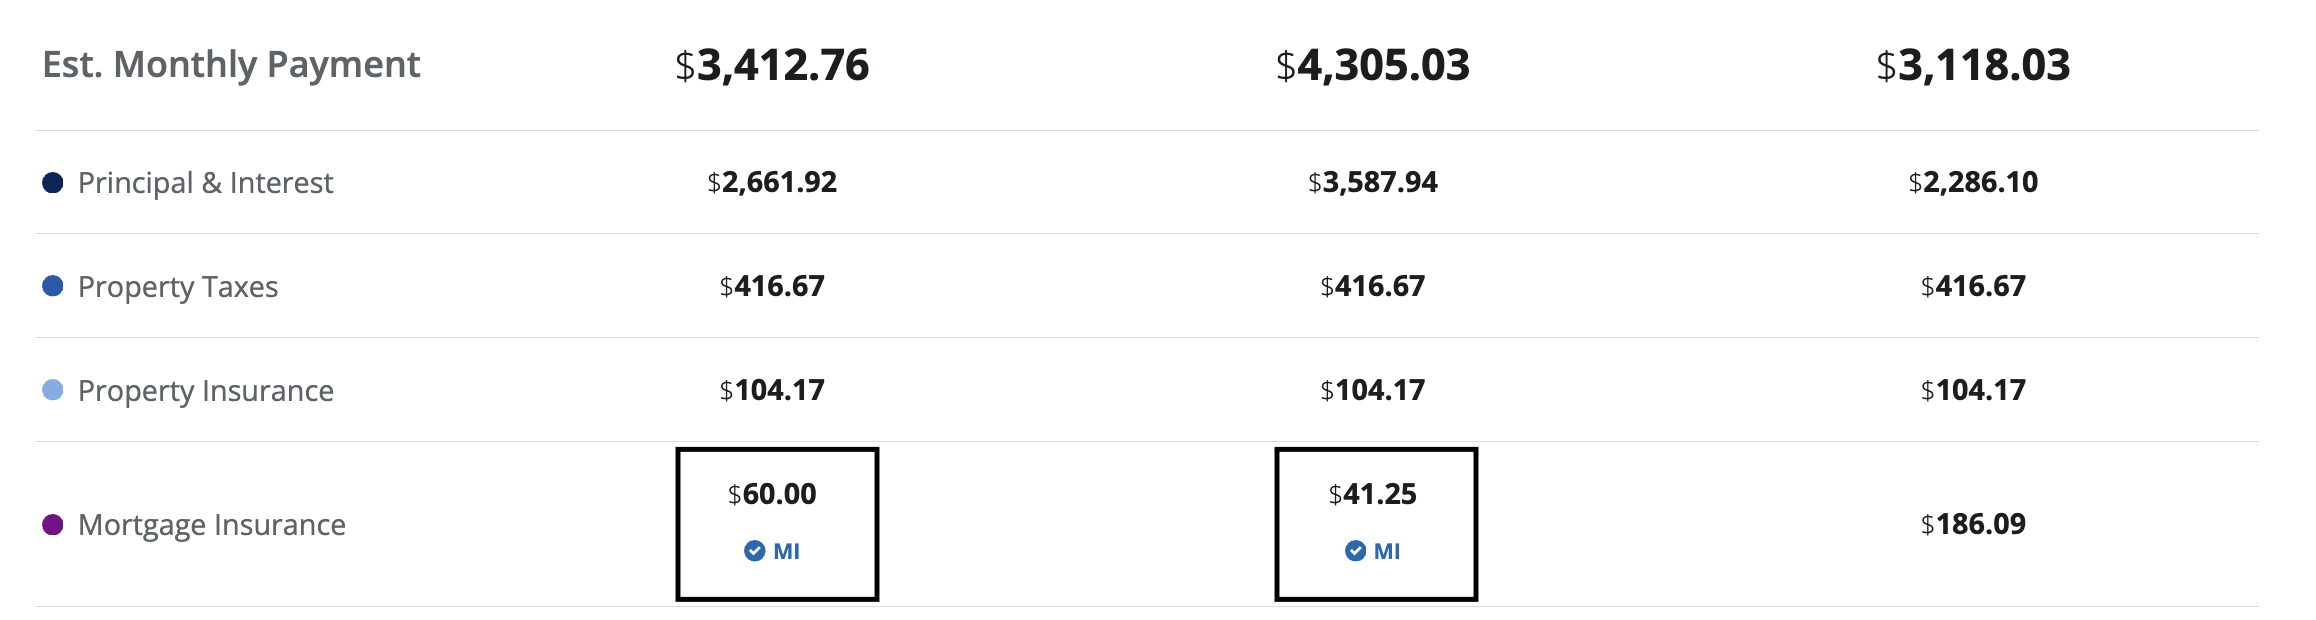Click the blue Property Taxes dot

53,286
